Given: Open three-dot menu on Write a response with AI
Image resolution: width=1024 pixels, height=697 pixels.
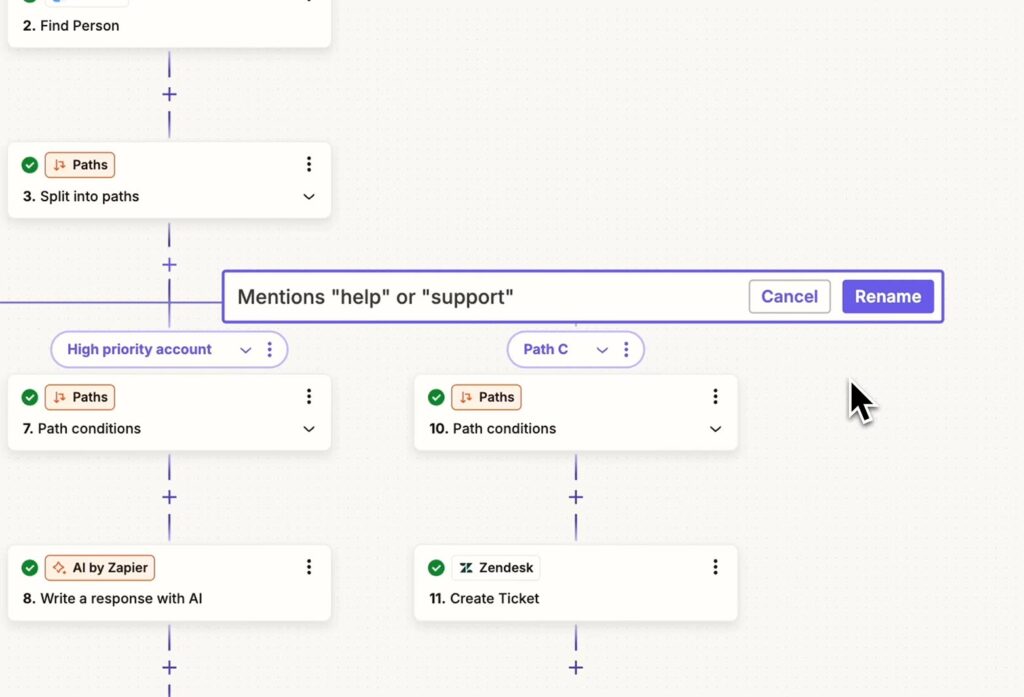Looking at the screenshot, I should point(309,567).
